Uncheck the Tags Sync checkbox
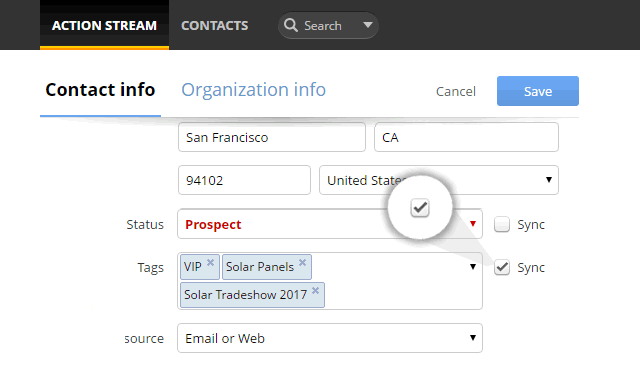640x373 pixels. [502, 267]
